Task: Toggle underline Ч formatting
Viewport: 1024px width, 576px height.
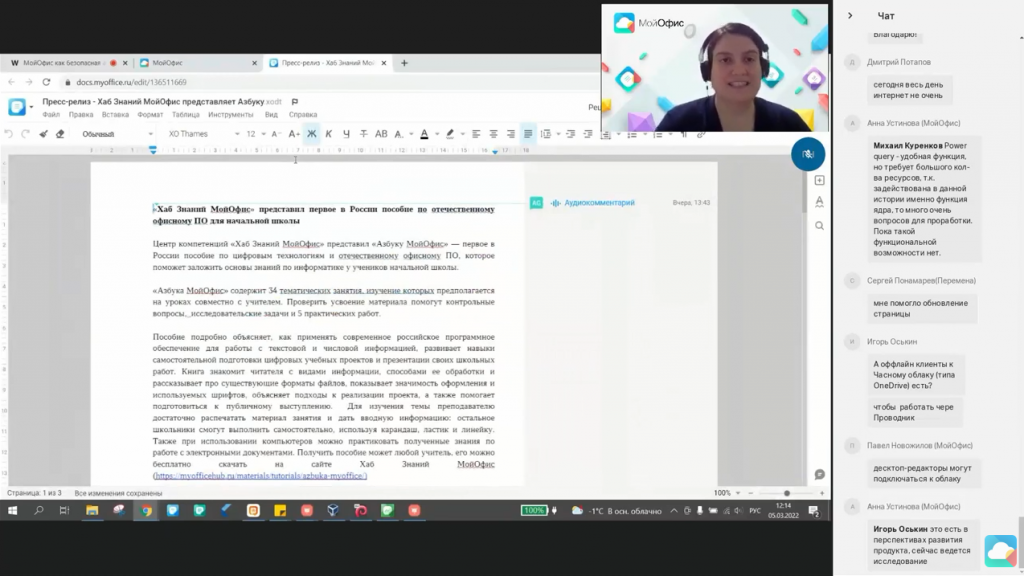Action: click(x=346, y=134)
